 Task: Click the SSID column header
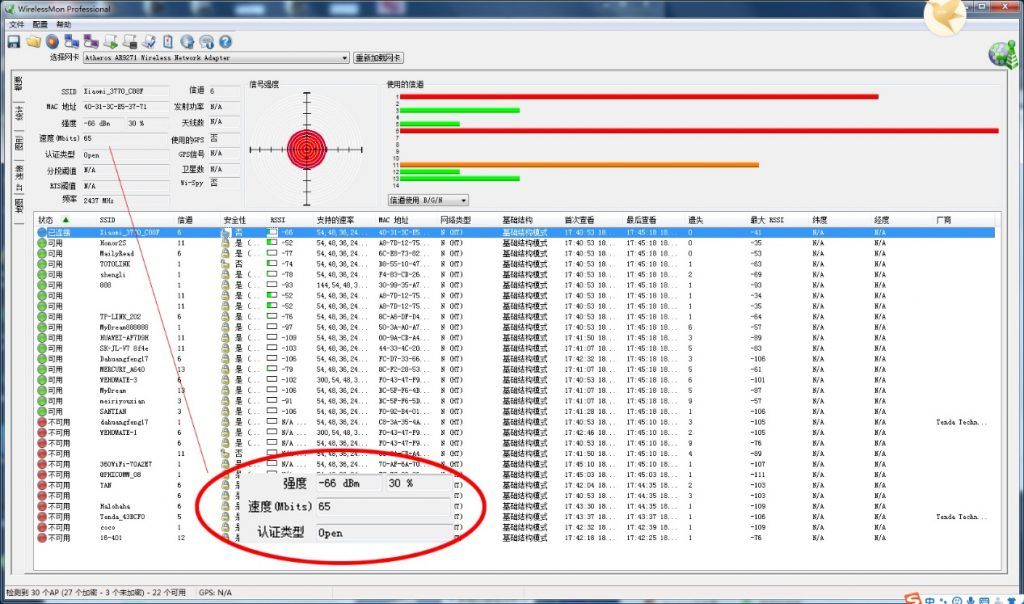[x=107, y=220]
